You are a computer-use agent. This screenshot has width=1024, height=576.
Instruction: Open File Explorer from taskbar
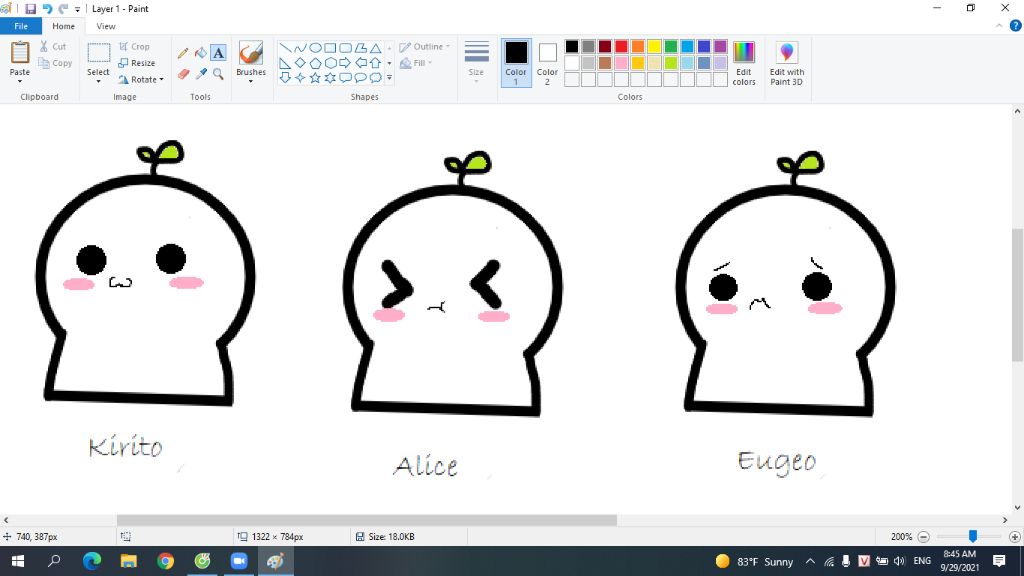point(129,561)
